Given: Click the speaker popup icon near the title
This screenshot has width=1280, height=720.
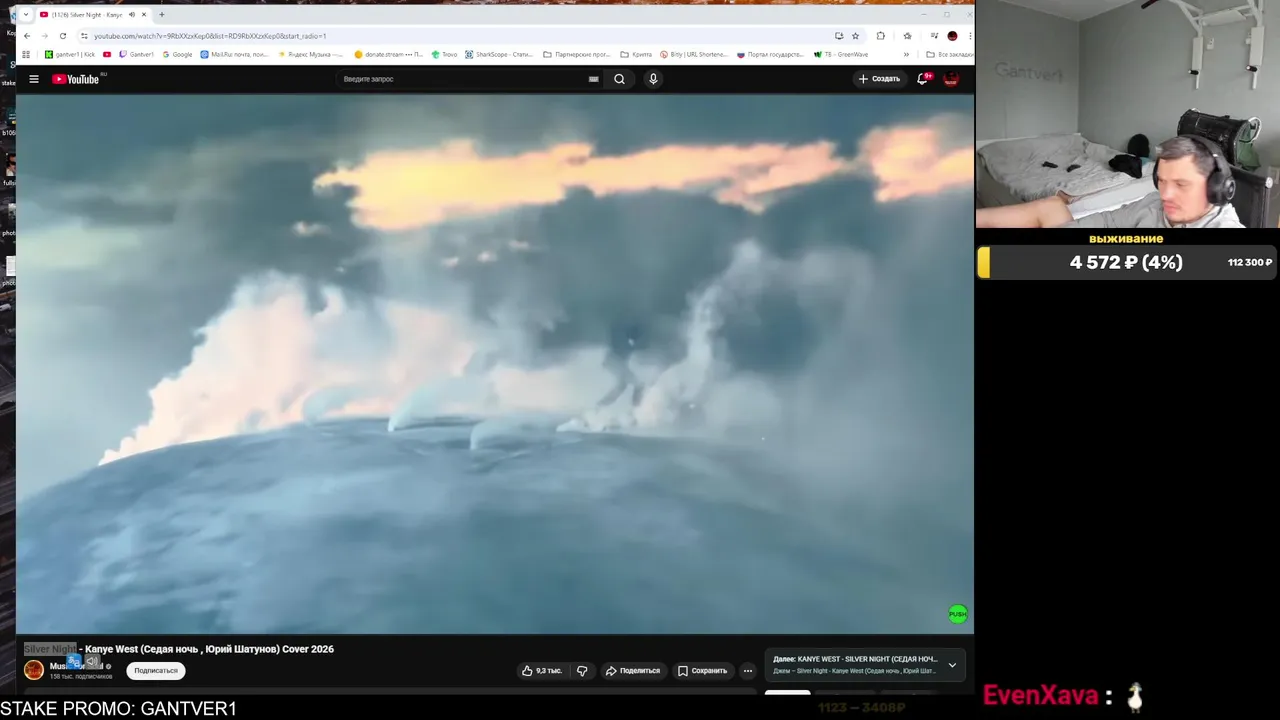Looking at the screenshot, I should coord(92,661).
